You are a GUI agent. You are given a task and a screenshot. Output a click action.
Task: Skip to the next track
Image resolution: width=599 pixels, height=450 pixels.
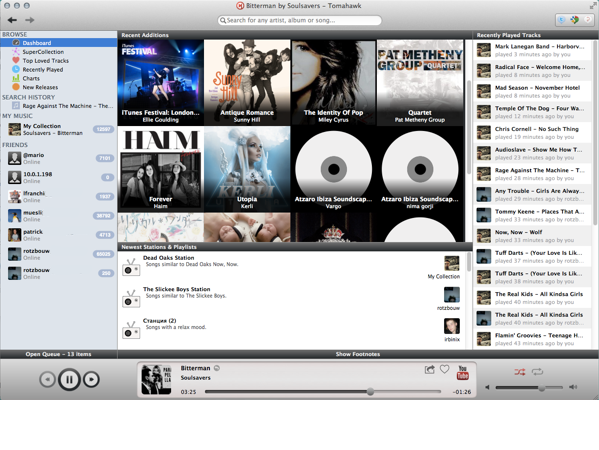click(91, 379)
